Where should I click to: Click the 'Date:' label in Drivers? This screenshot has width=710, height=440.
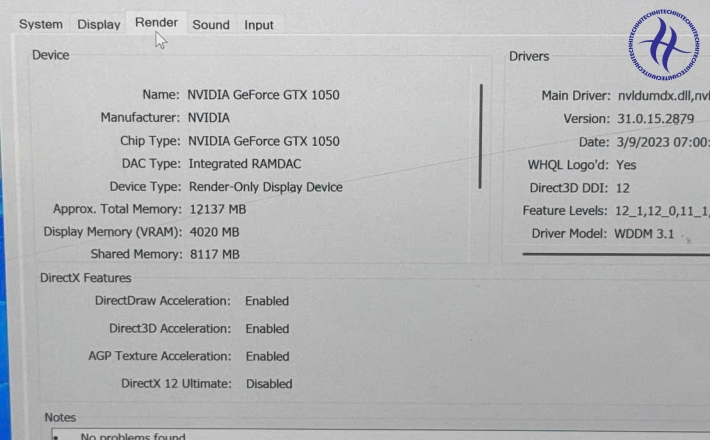594,142
